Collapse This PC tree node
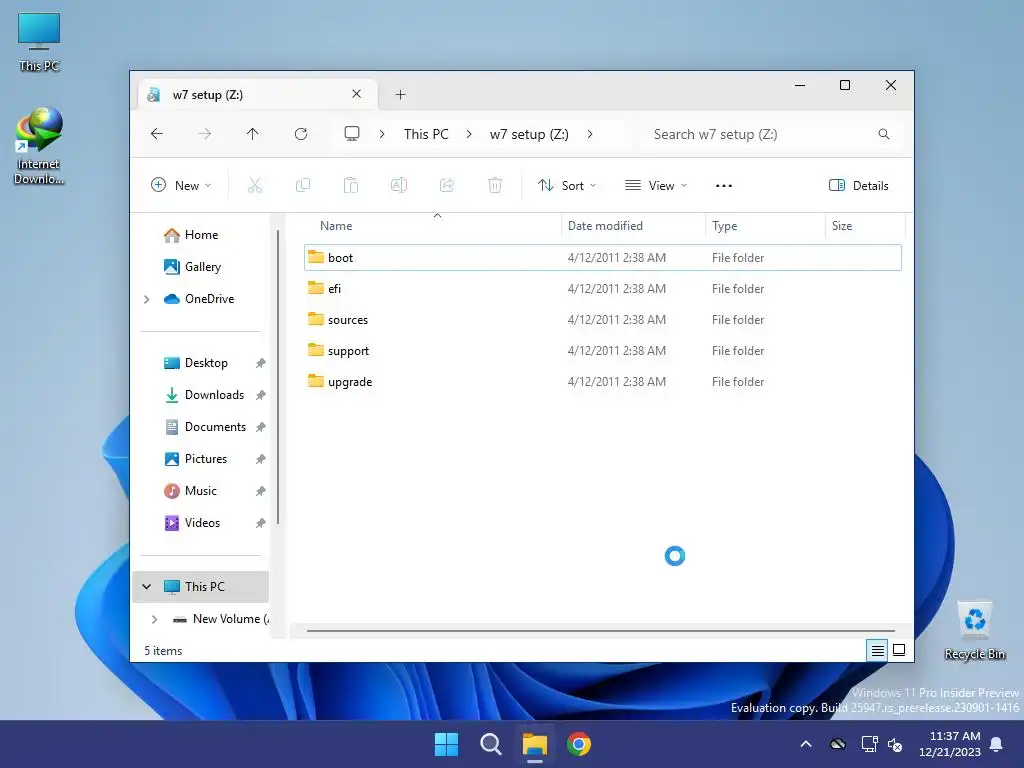 tap(147, 586)
